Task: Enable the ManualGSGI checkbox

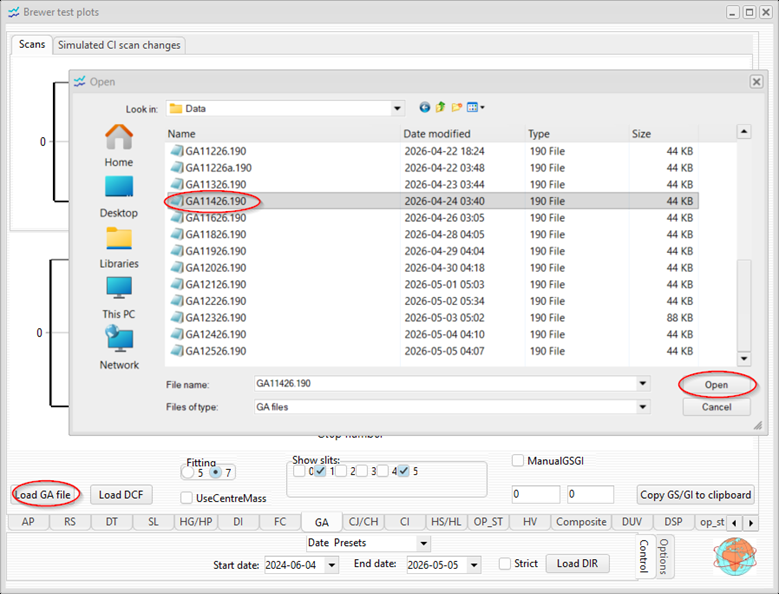Action: [x=518, y=460]
